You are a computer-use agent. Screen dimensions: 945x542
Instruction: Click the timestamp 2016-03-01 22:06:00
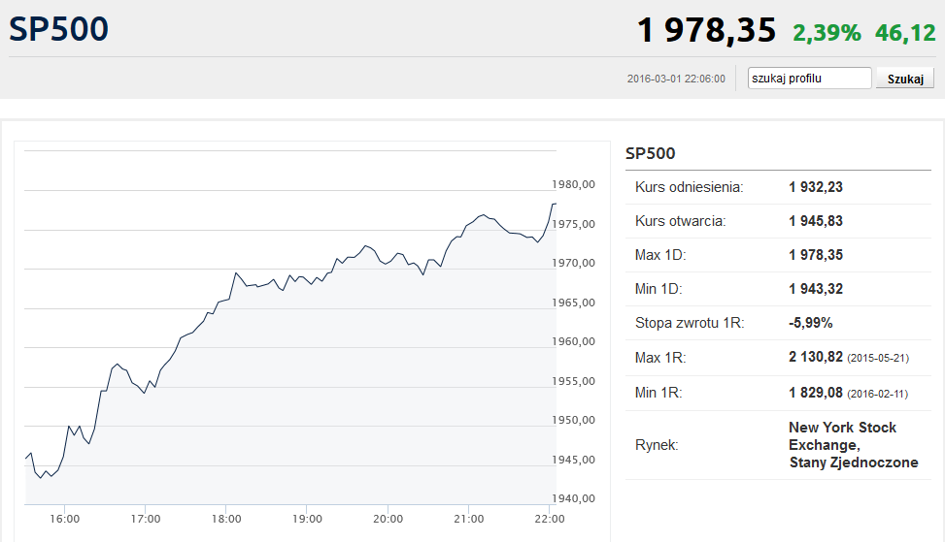676,79
